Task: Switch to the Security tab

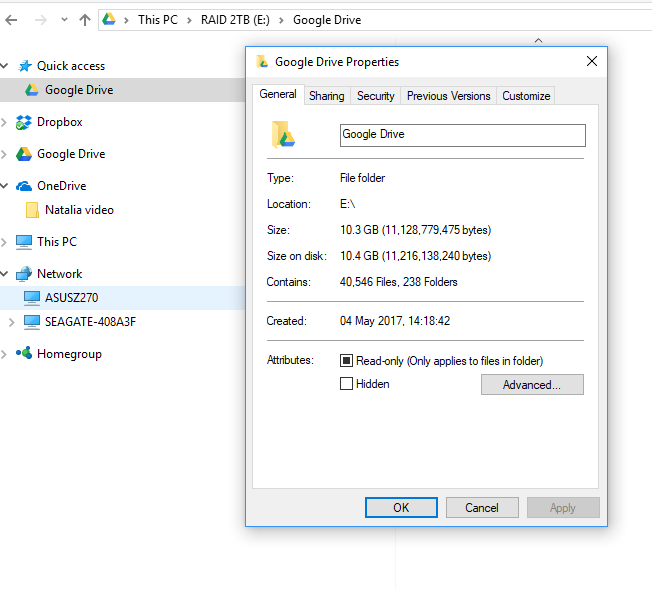Action: [375, 96]
